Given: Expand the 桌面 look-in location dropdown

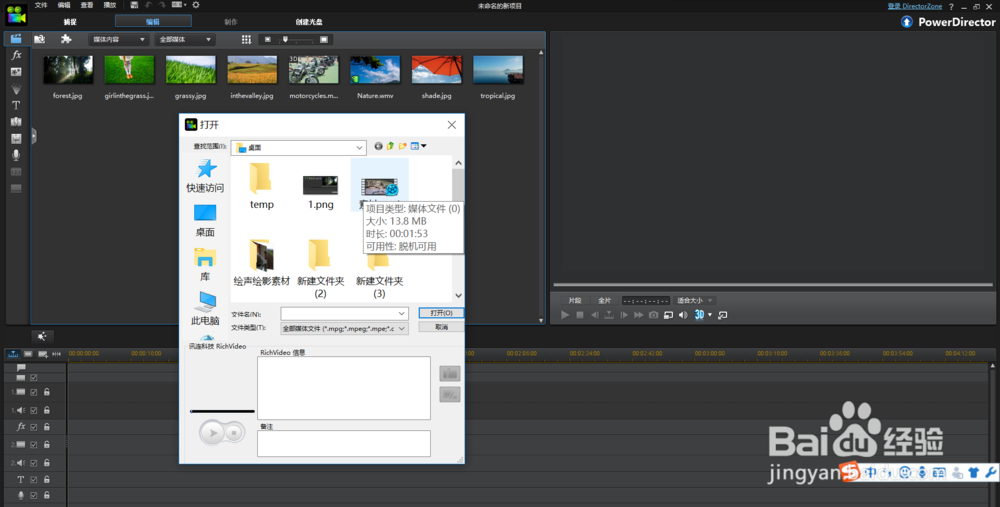Looking at the screenshot, I should coord(359,147).
